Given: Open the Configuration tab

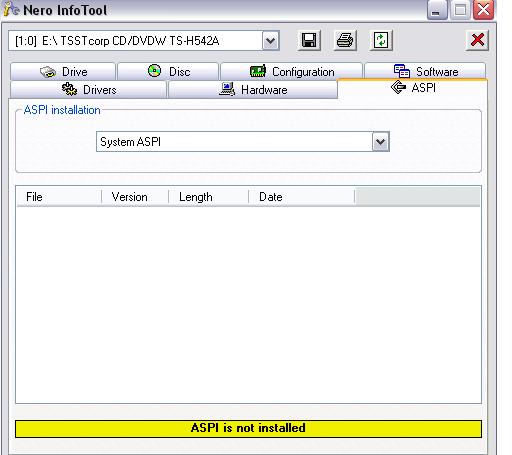Looking at the screenshot, I should [x=292, y=71].
